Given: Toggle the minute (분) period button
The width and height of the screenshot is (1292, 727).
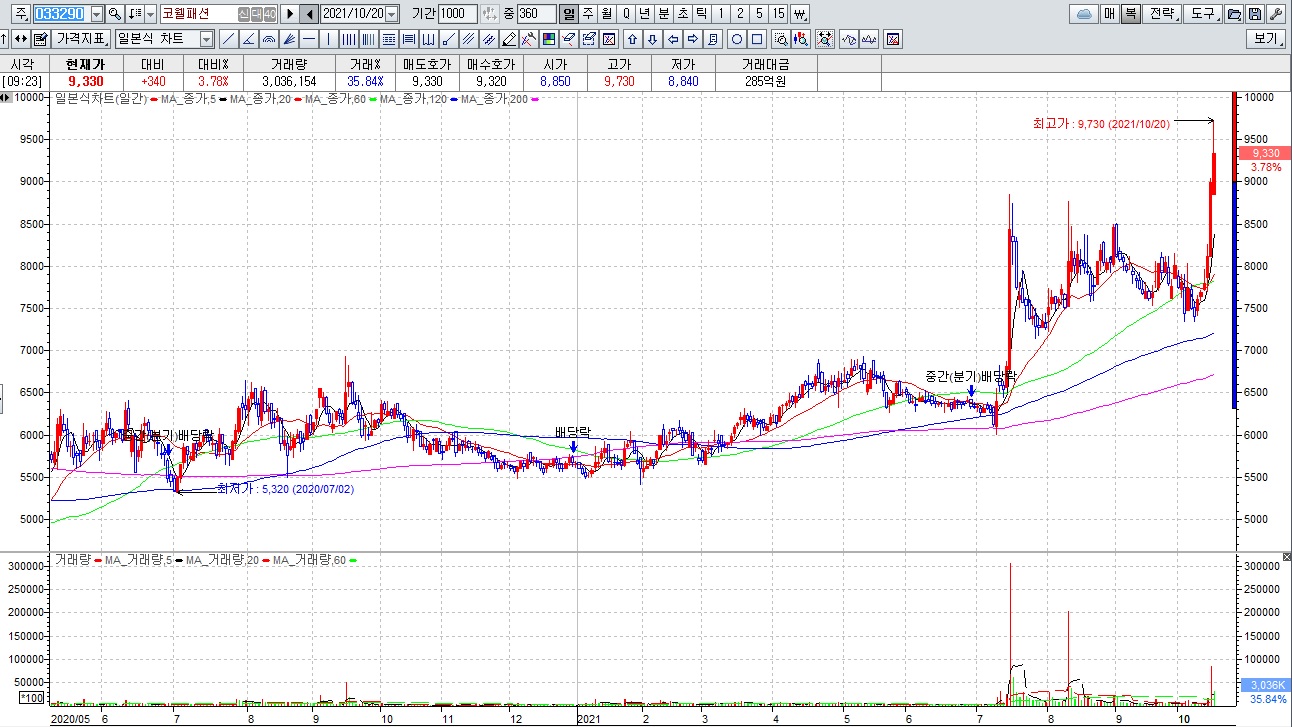Looking at the screenshot, I should point(663,14).
